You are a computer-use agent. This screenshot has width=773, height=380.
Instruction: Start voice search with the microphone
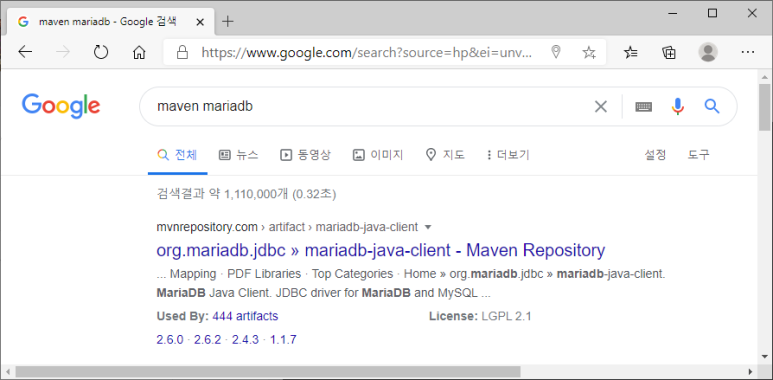coord(678,106)
